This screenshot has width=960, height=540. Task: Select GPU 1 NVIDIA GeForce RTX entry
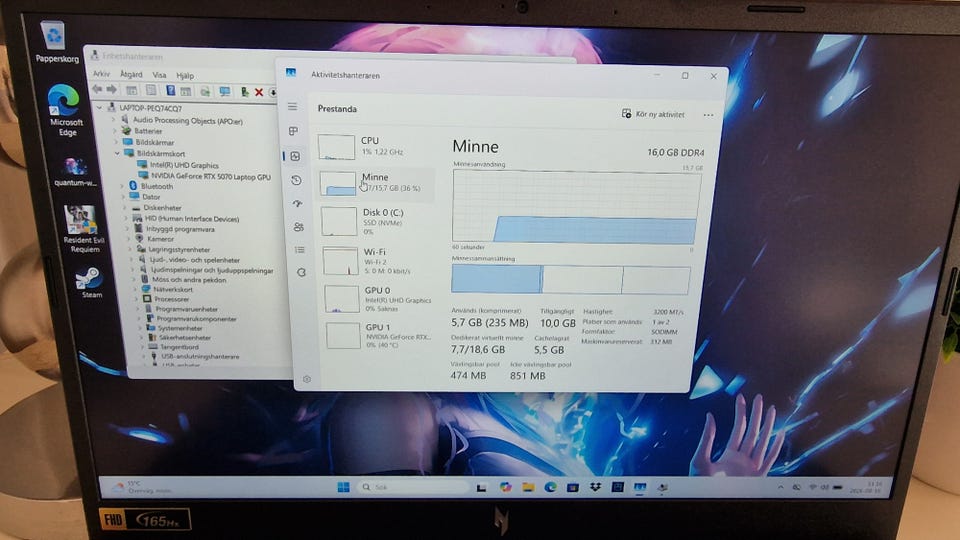click(381, 336)
